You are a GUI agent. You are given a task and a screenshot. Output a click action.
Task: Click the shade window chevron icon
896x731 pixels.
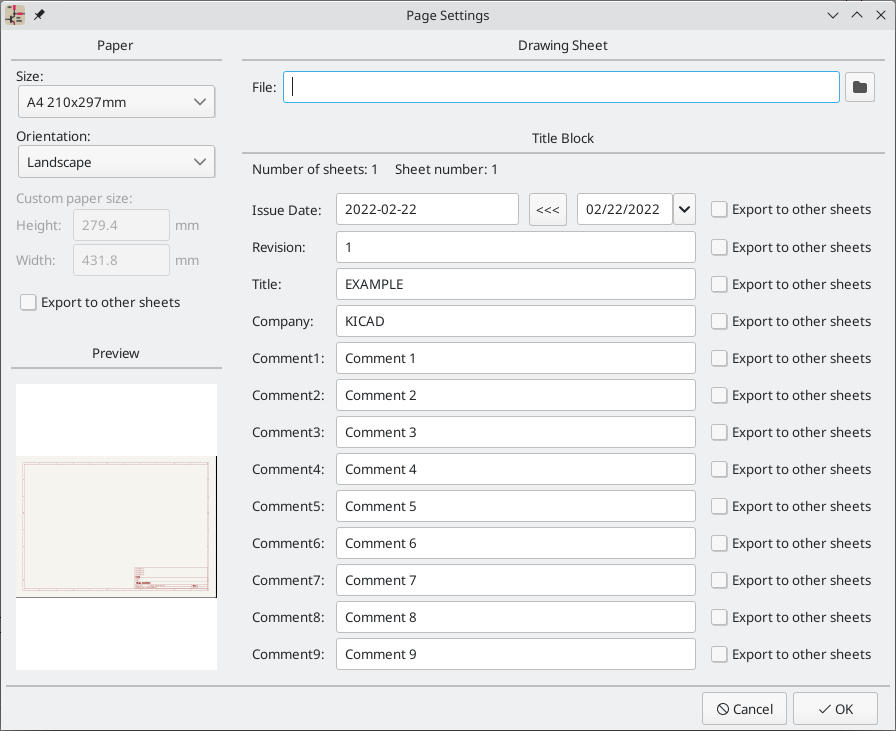click(833, 15)
